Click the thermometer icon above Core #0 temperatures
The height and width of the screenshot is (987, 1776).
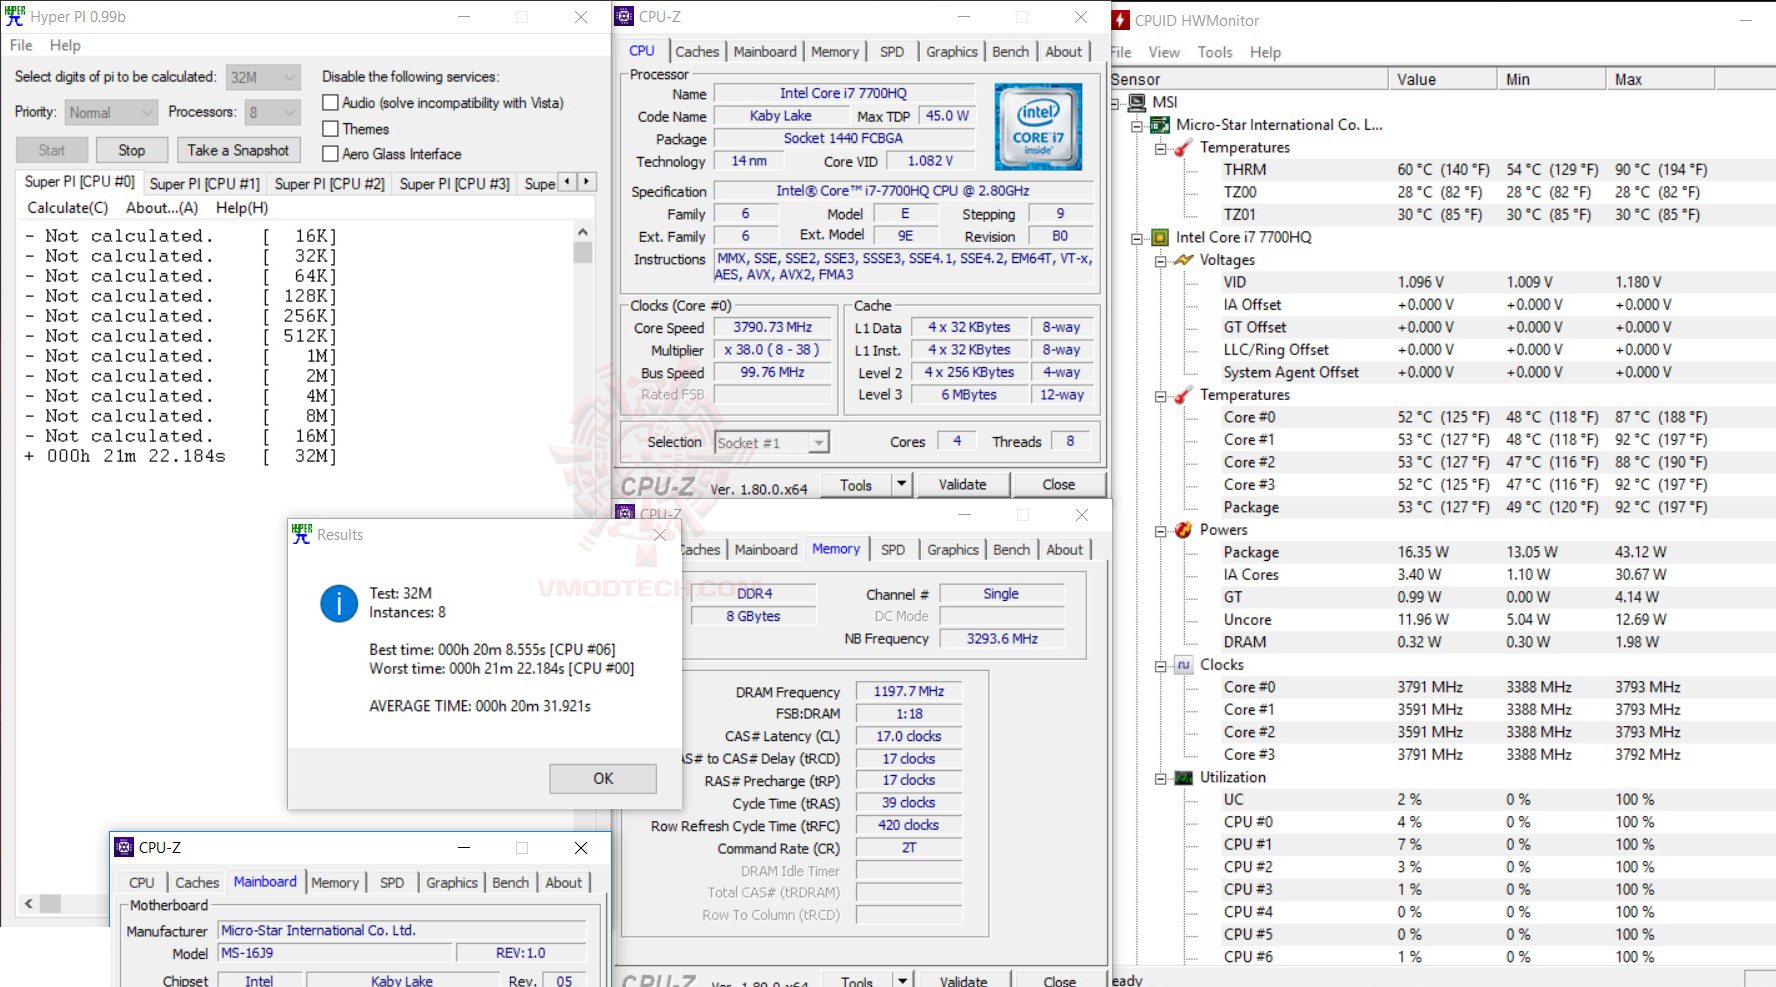coord(1183,395)
